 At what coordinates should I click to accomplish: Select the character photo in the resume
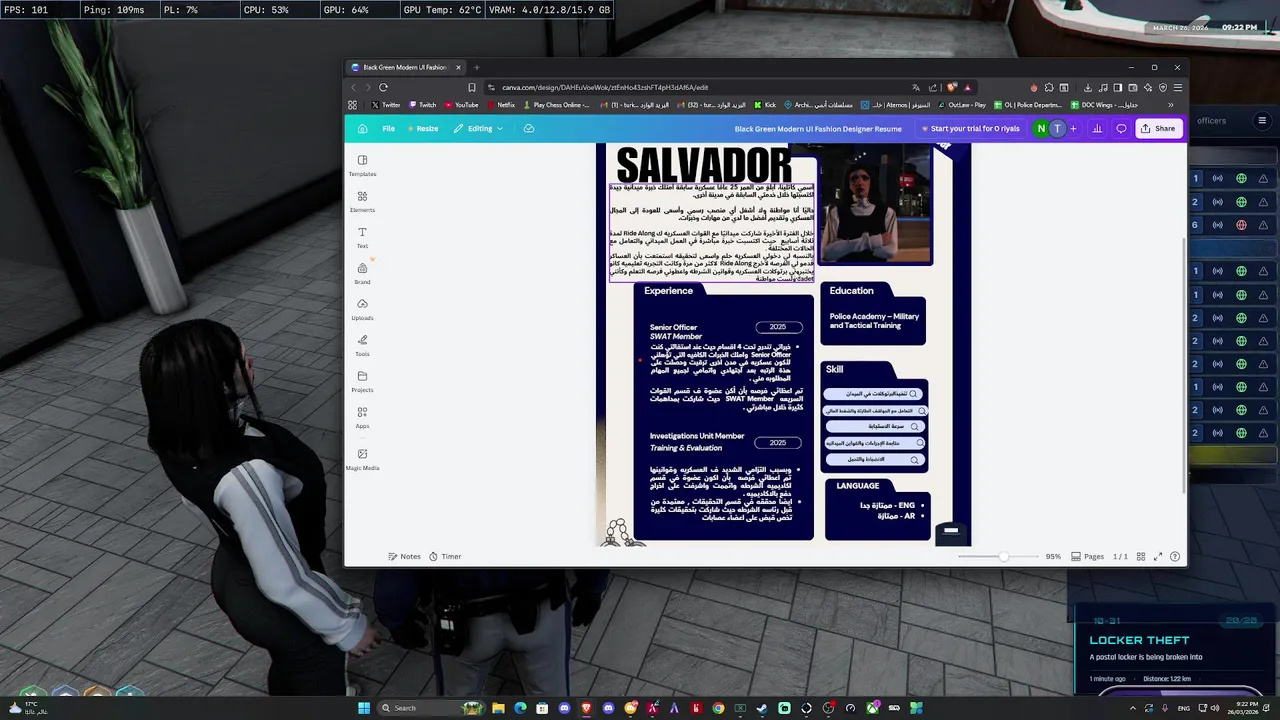875,205
